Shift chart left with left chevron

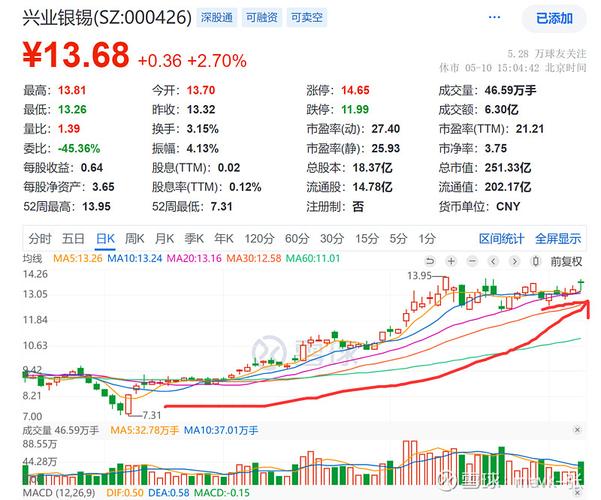(493, 262)
